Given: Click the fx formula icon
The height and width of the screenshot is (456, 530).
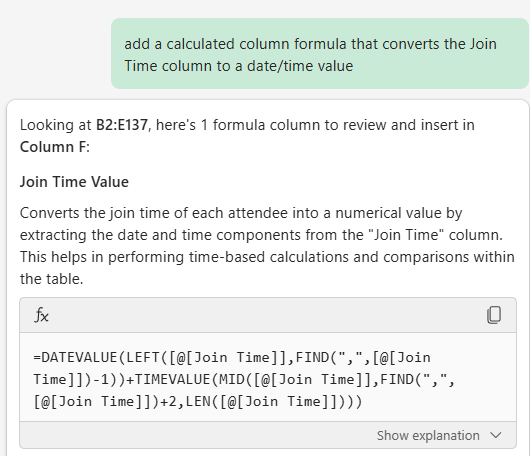Looking at the screenshot, I should 41,315.
